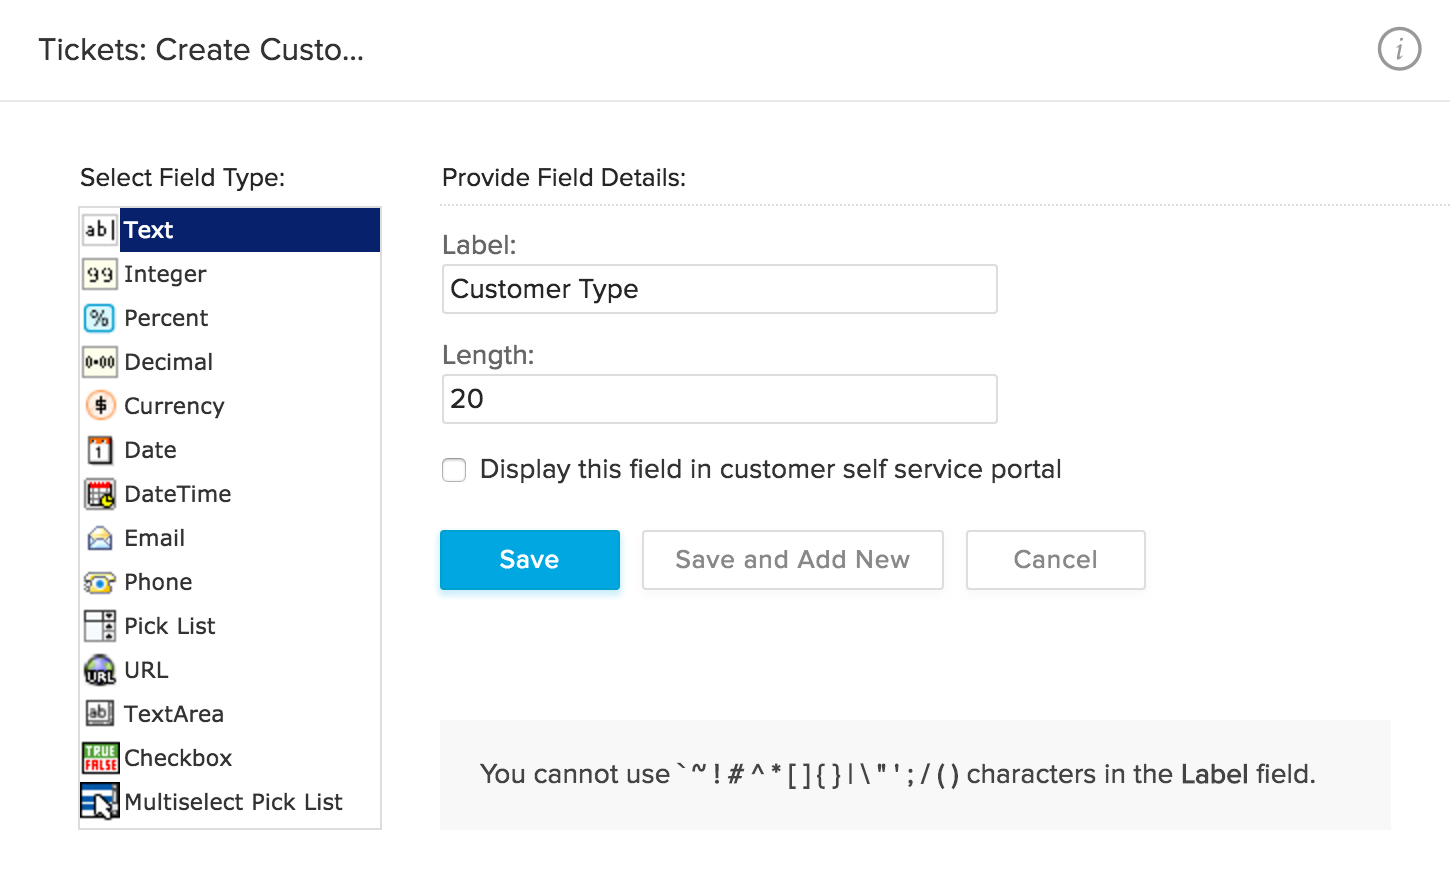The height and width of the screenshot is (896, 1450).
Task: Select the URL field type icon
Action: (x=99, y=670)
